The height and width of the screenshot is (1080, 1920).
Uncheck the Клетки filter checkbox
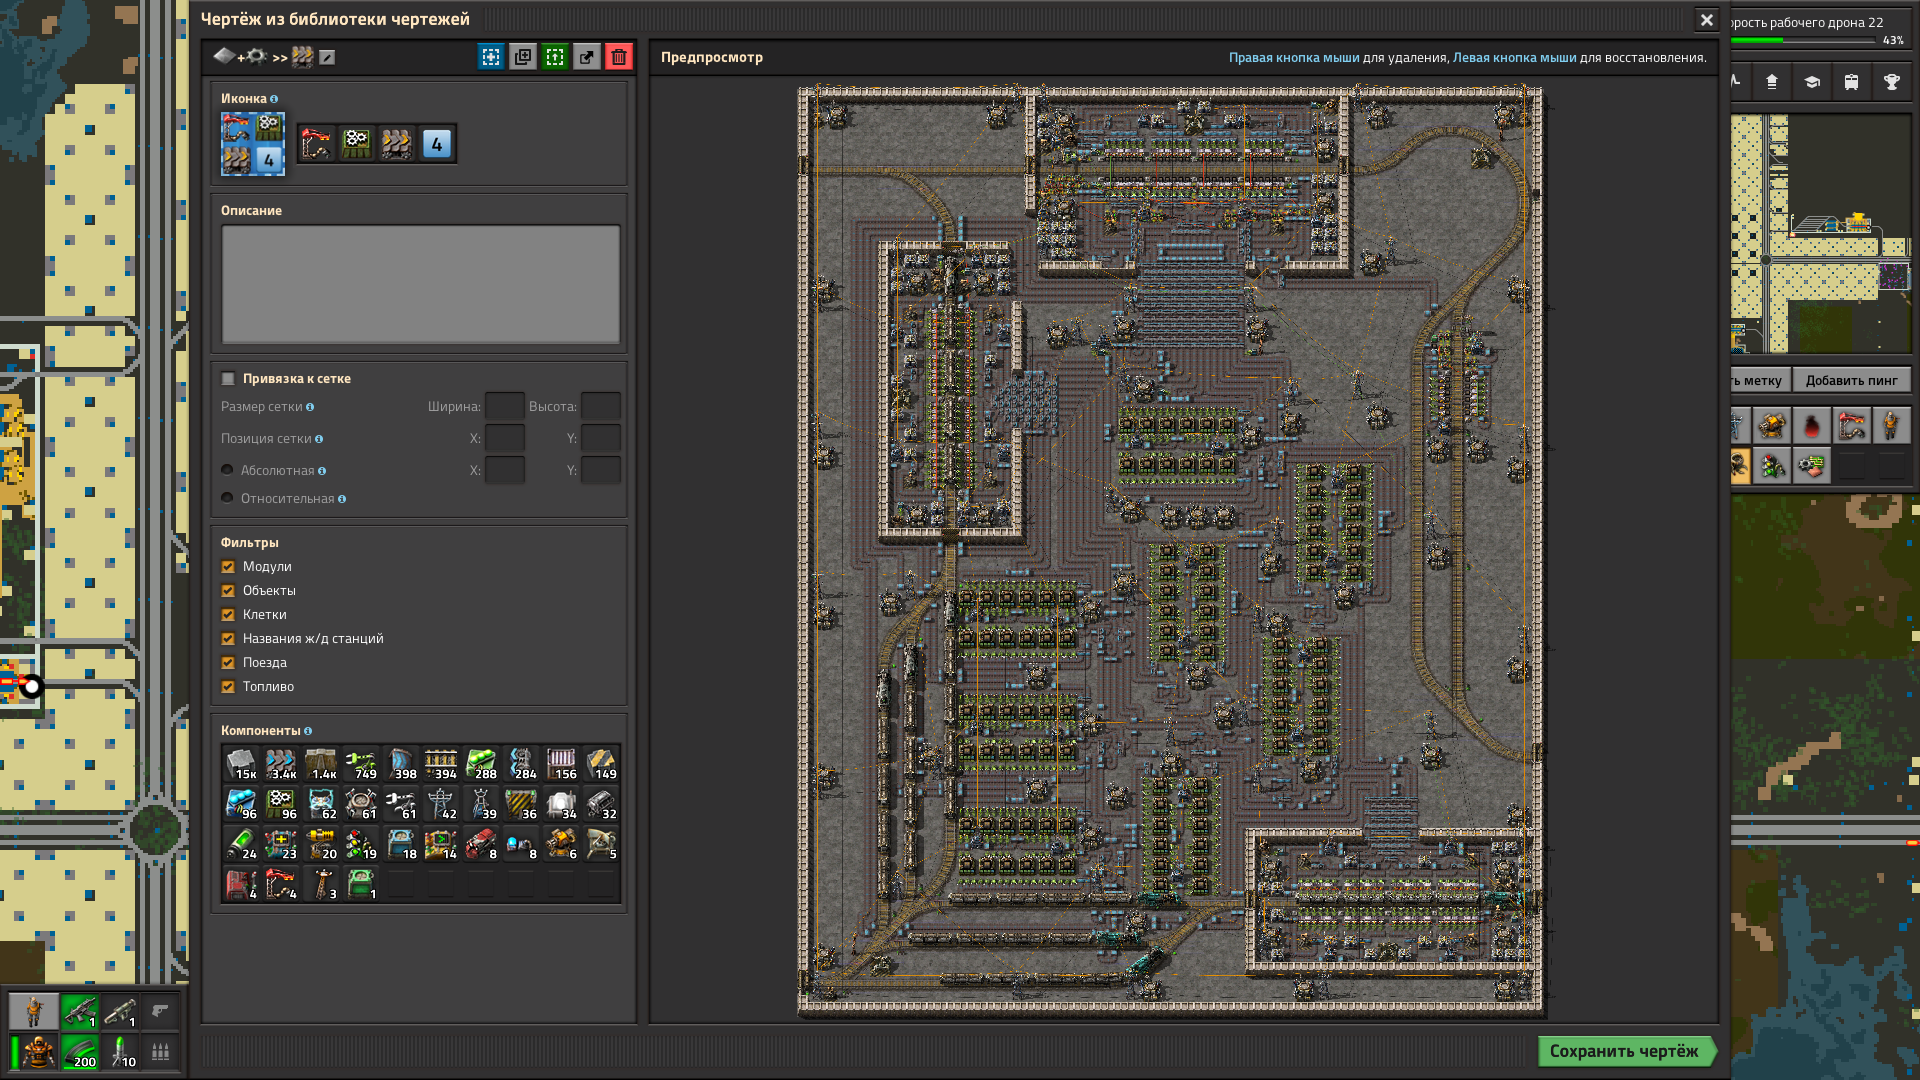[x=228, y=615]
